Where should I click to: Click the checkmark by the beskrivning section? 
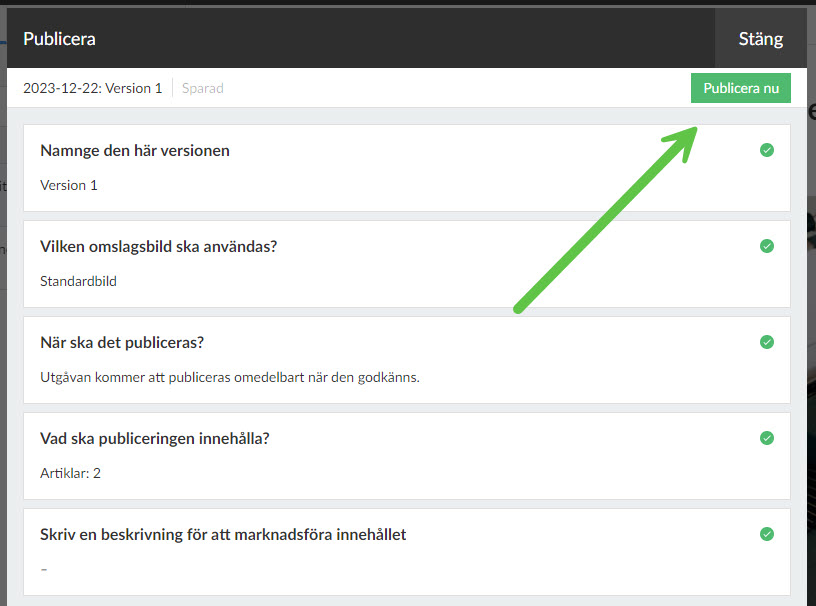[x=767, y=534]
